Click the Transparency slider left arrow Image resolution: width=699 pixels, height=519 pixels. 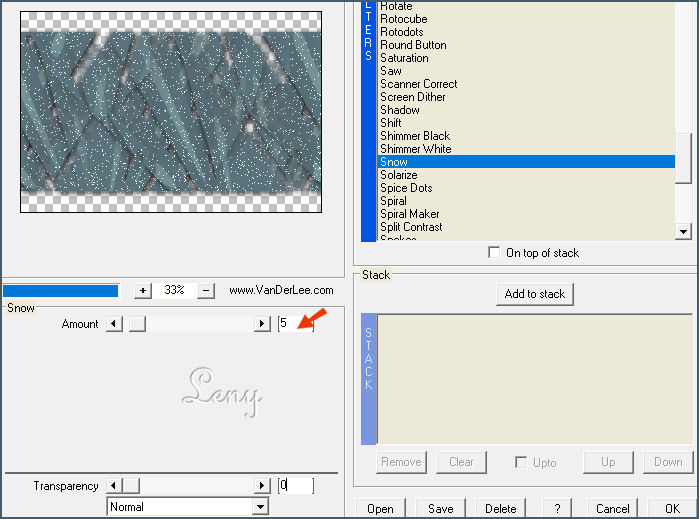(x=114, y=486)
